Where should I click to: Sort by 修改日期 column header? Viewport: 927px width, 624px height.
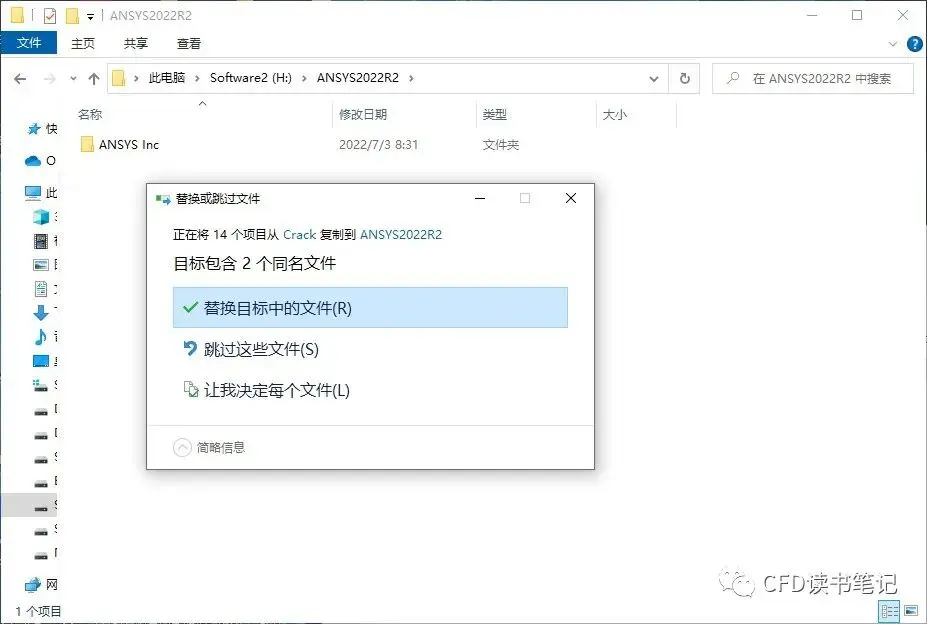362,114
